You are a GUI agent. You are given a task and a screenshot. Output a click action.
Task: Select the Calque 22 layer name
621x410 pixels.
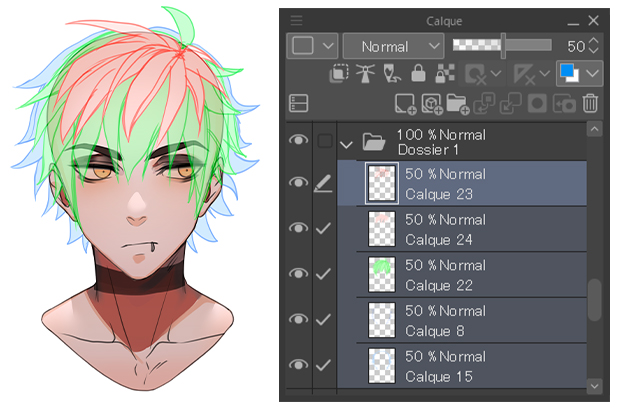coord(439,285)
